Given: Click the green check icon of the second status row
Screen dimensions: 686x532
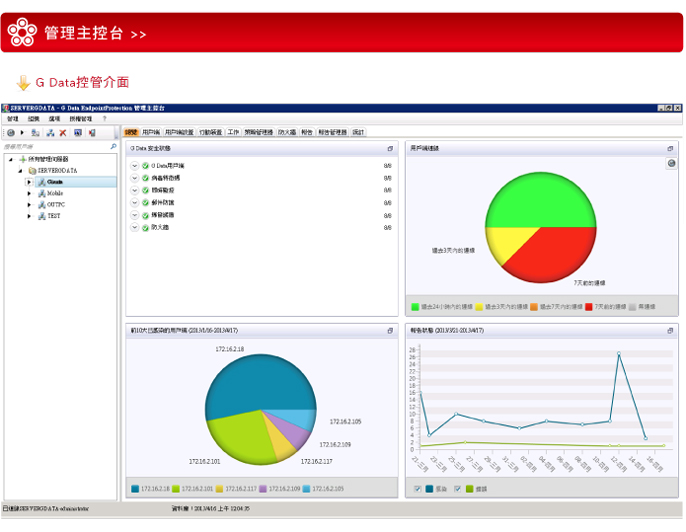Looking at the screenshot, I should coord(146,178).
